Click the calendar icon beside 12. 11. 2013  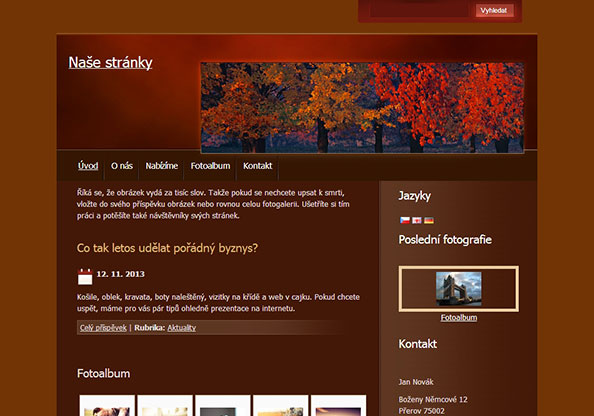[x=85, y=277]
